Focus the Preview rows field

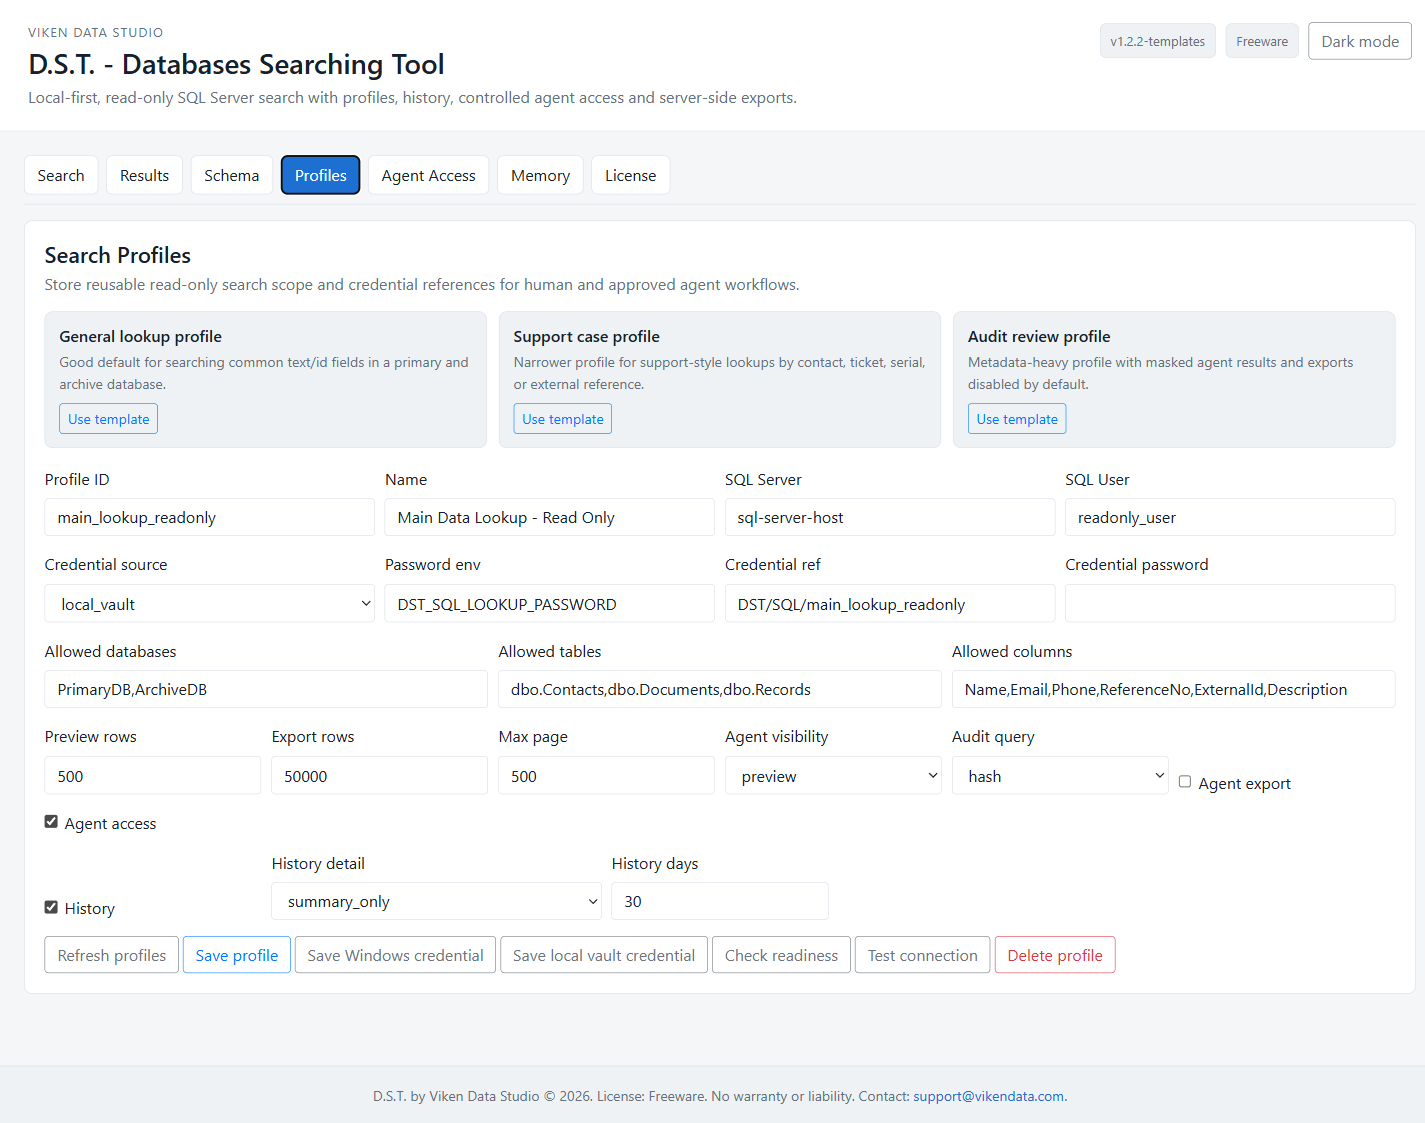pos(153,776)
